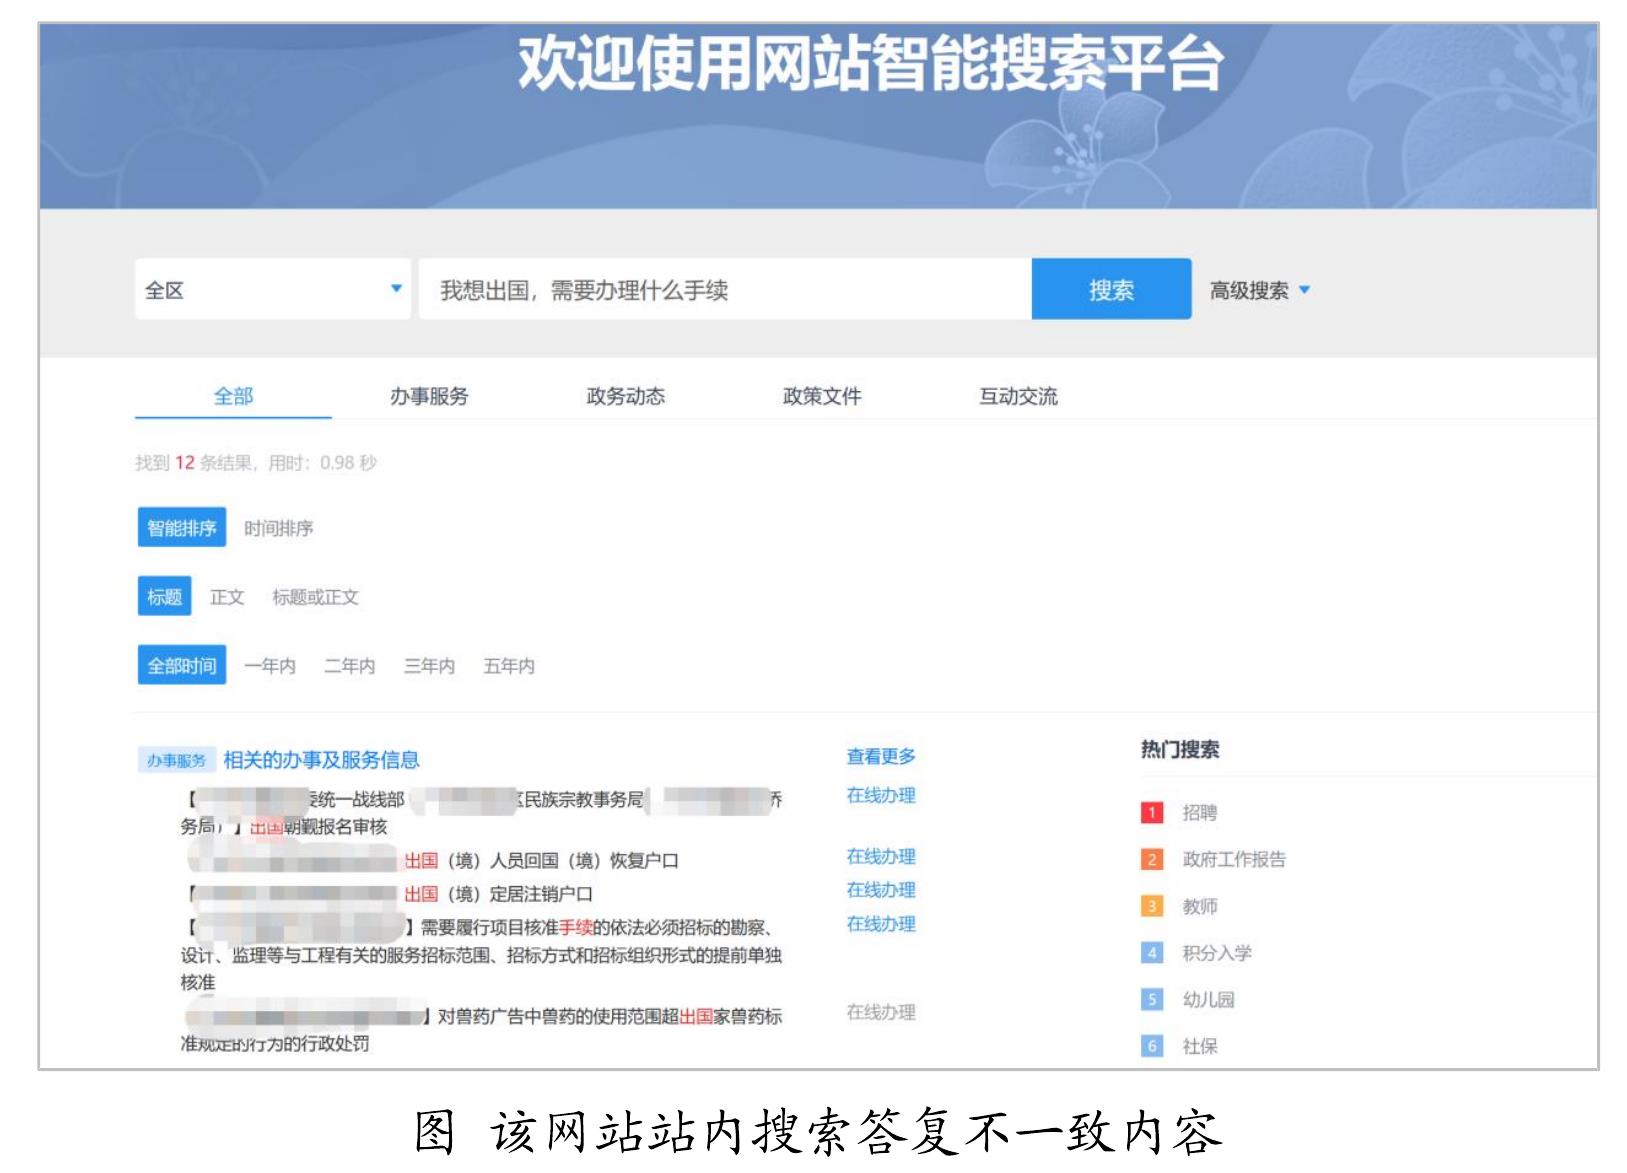Select 智能排序 sorting option
Image resolution: width=1627 pixels, height=1173 pixels.
click(x=182, y=528)
